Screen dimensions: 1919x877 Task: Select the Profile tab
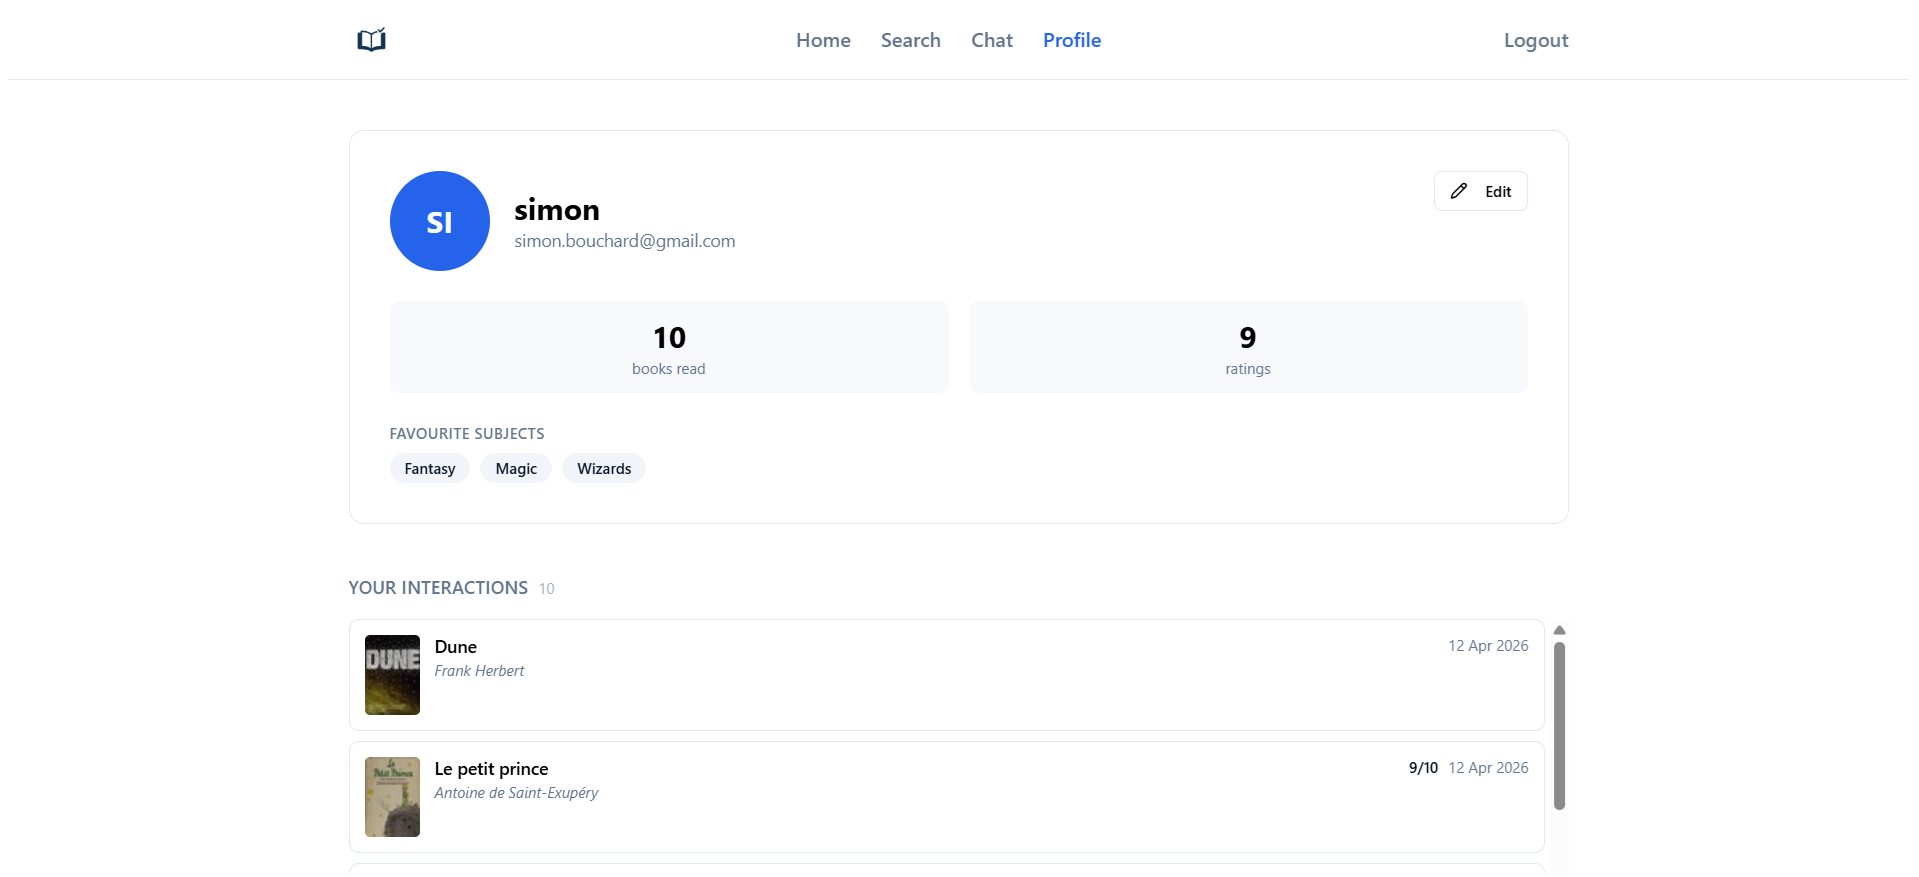click(x=1072, y=40)
